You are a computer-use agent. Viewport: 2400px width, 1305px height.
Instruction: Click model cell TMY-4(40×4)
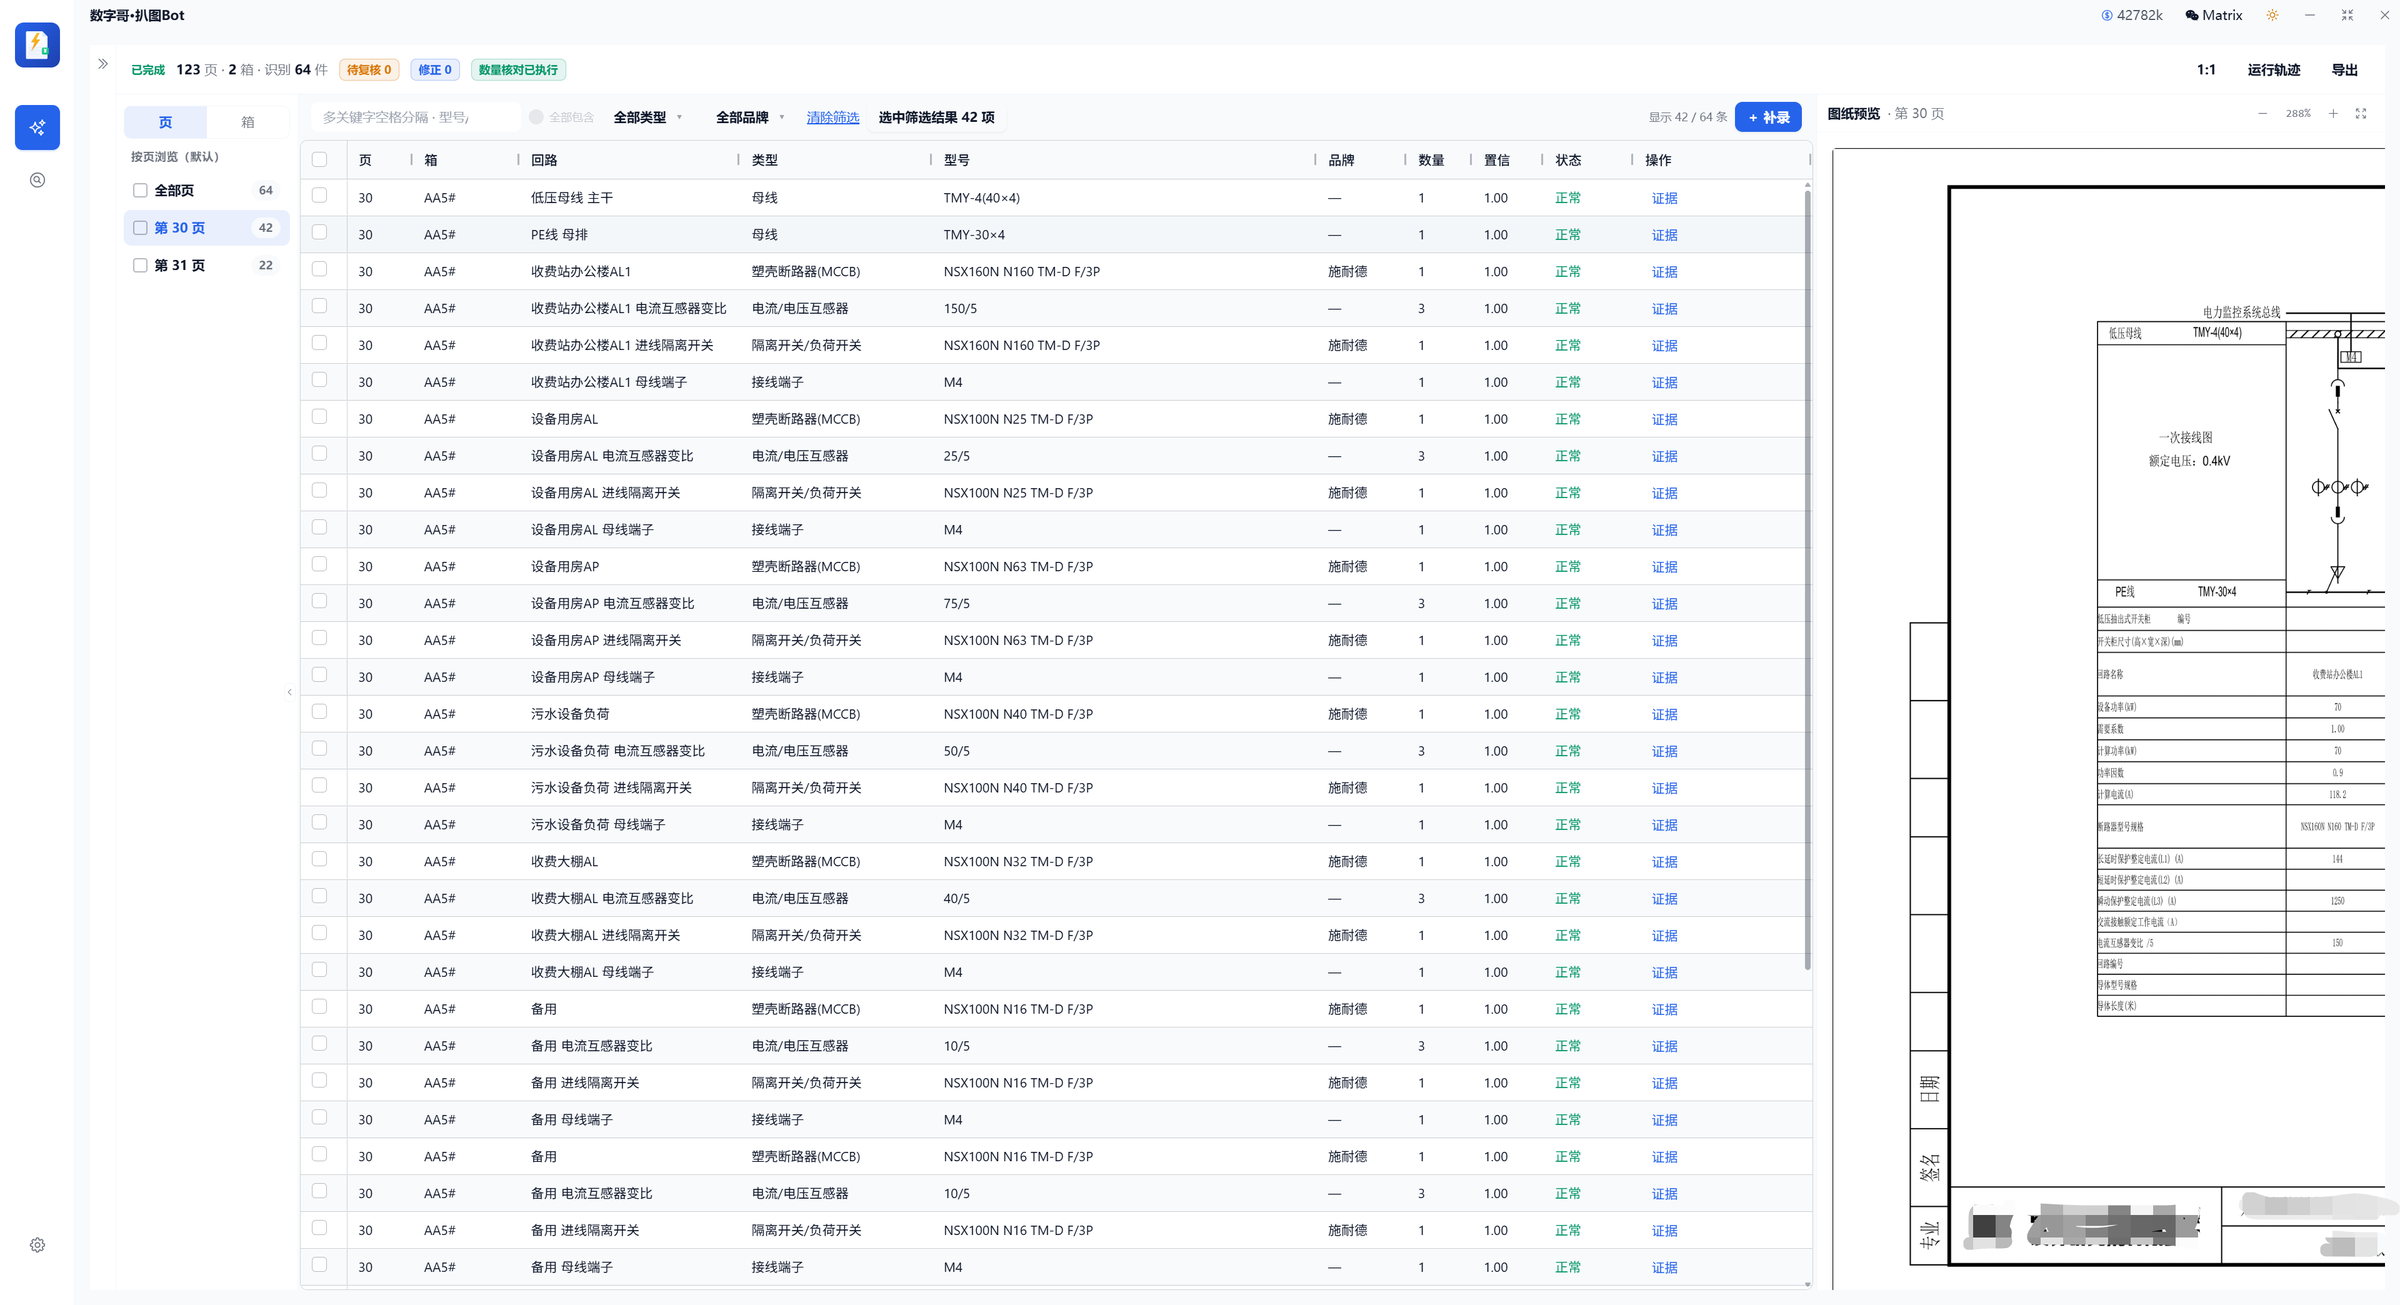[981, 198]
